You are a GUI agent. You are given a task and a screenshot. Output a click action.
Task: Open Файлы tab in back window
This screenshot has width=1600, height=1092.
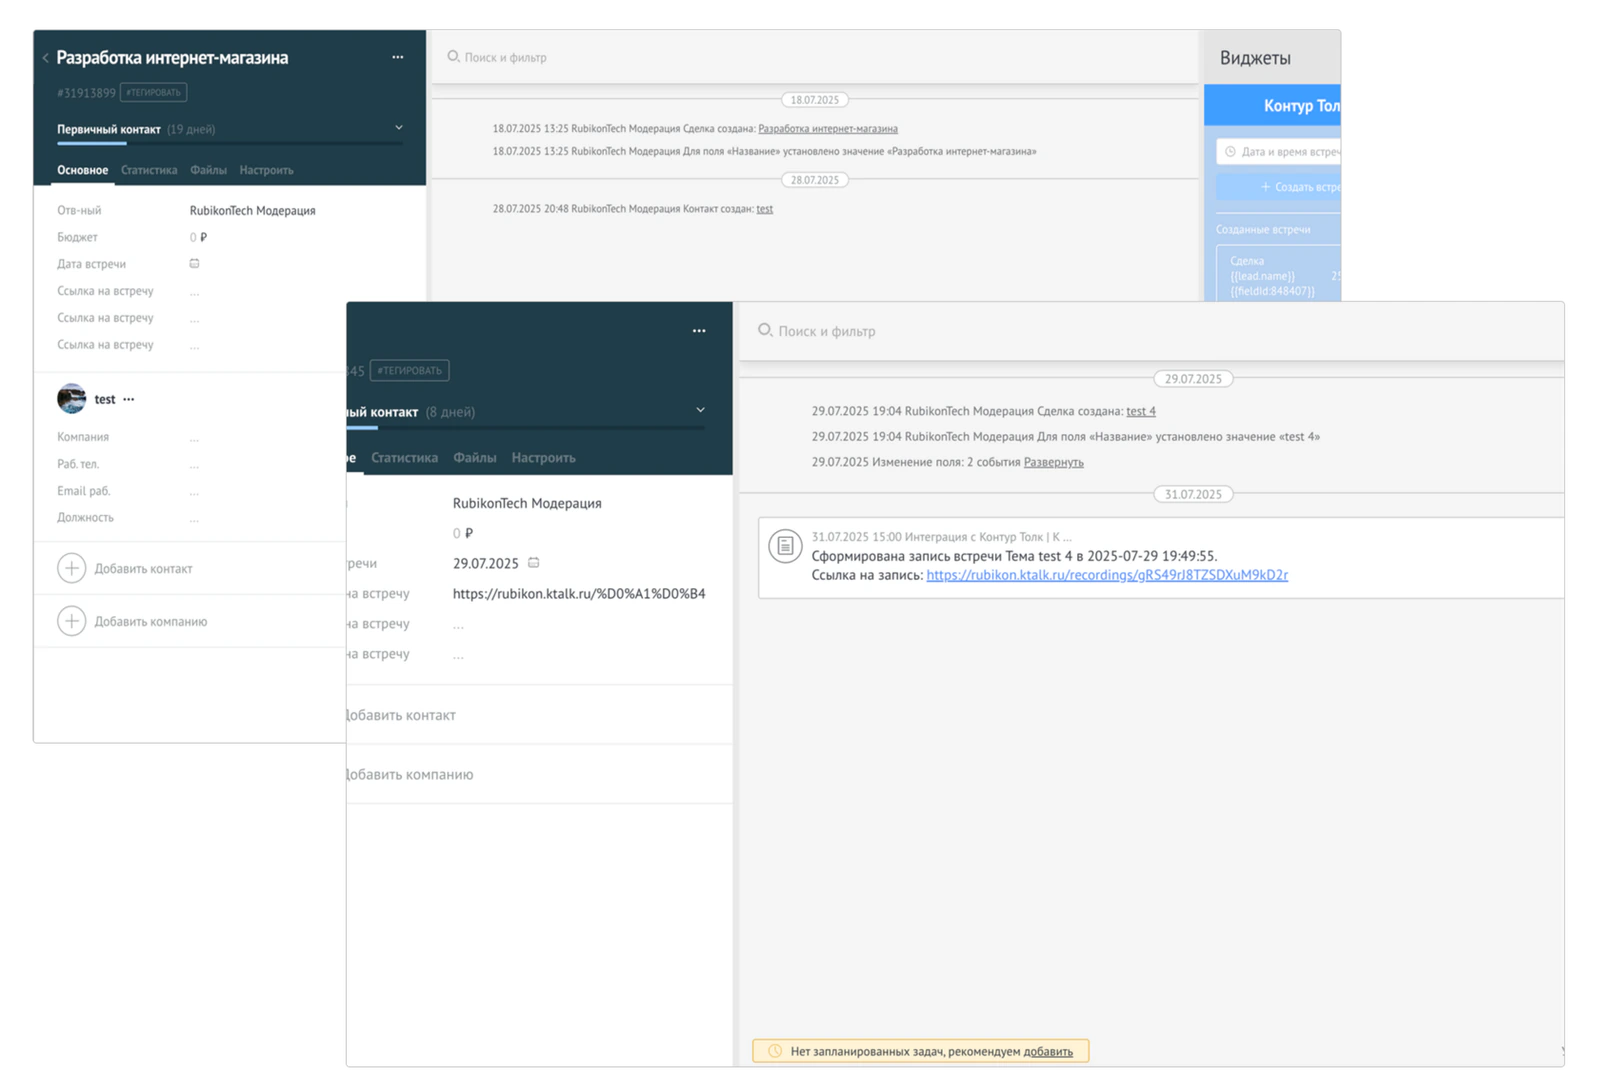(x=208, y=170)
